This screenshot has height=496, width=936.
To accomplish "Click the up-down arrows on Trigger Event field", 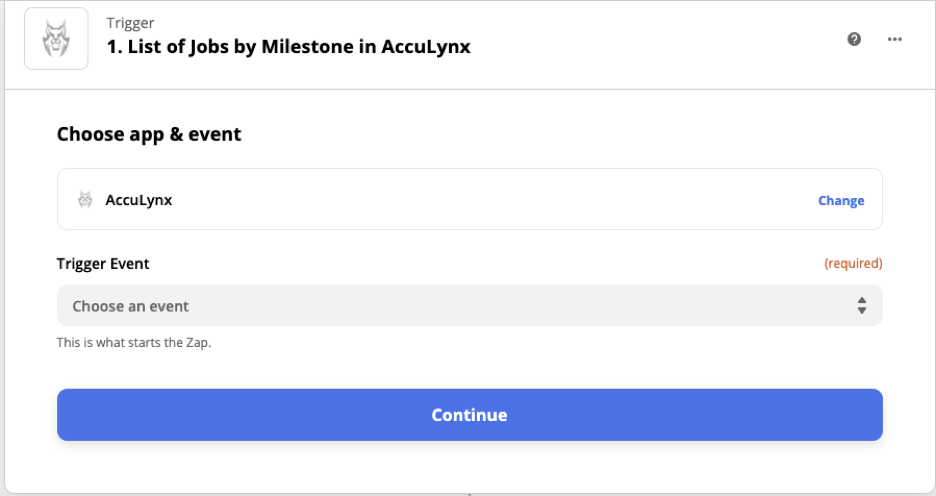I will [x=862, y=306].
